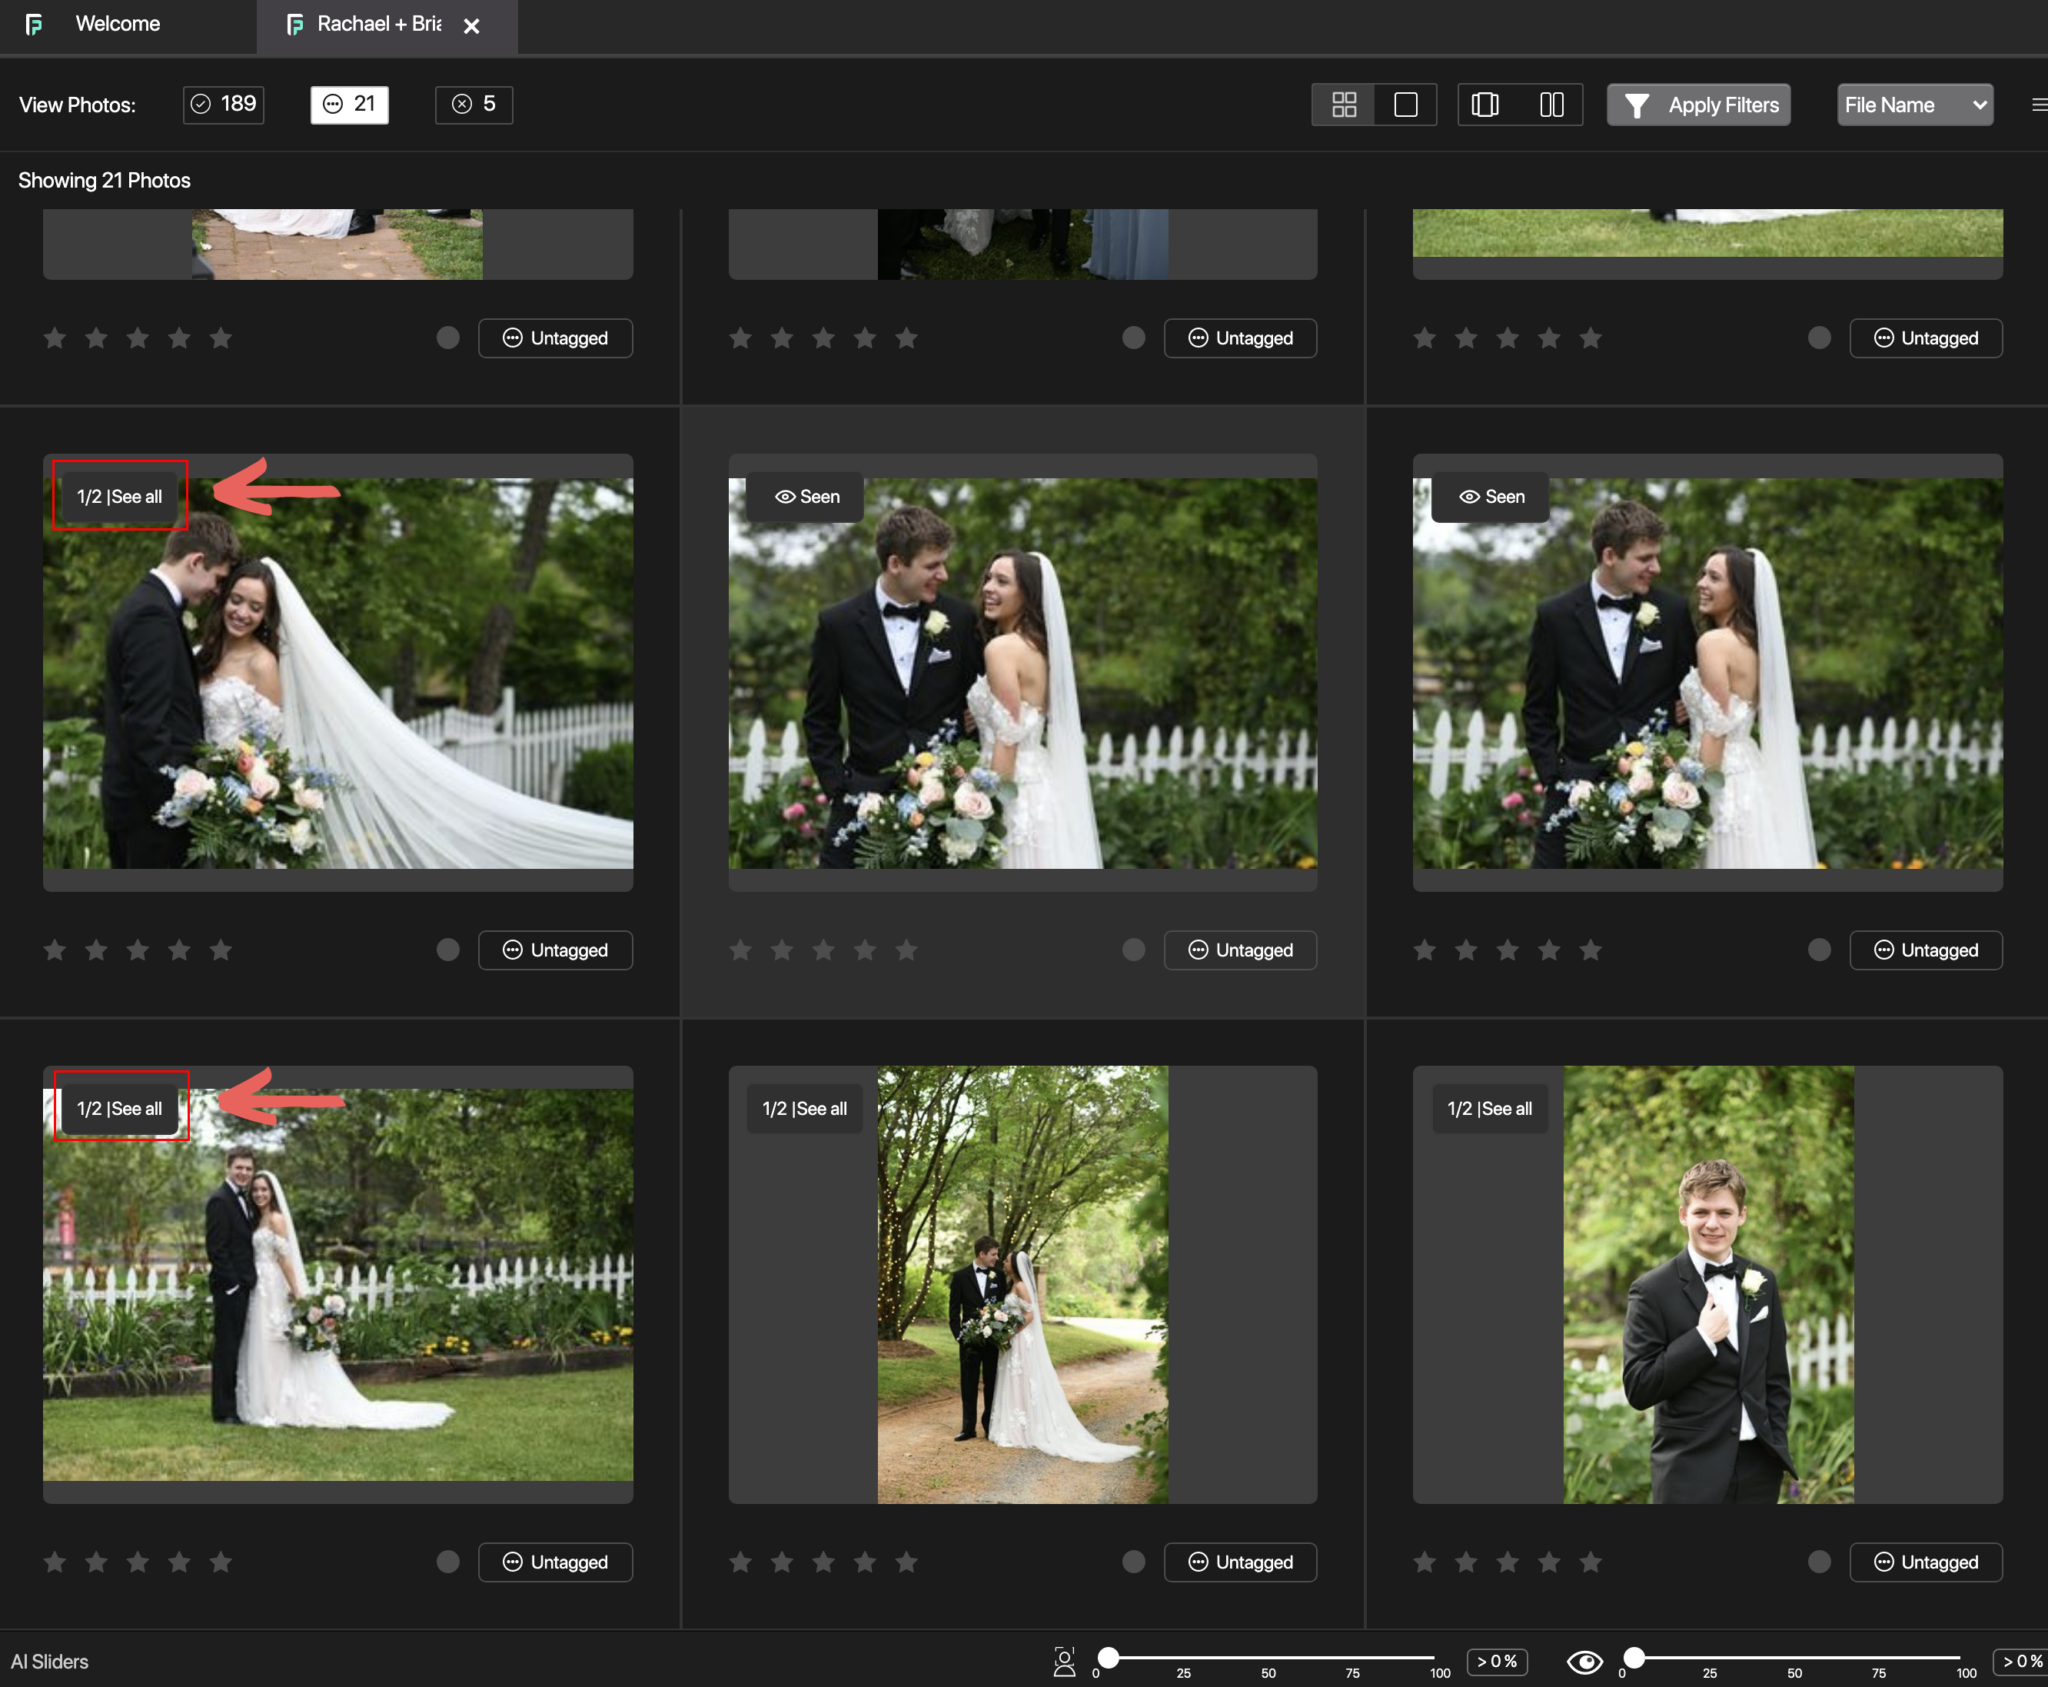The width and height of the screenshot is (2048, 1687).
Task: Switch to the Welcome tab
Action: click(117, 23)
